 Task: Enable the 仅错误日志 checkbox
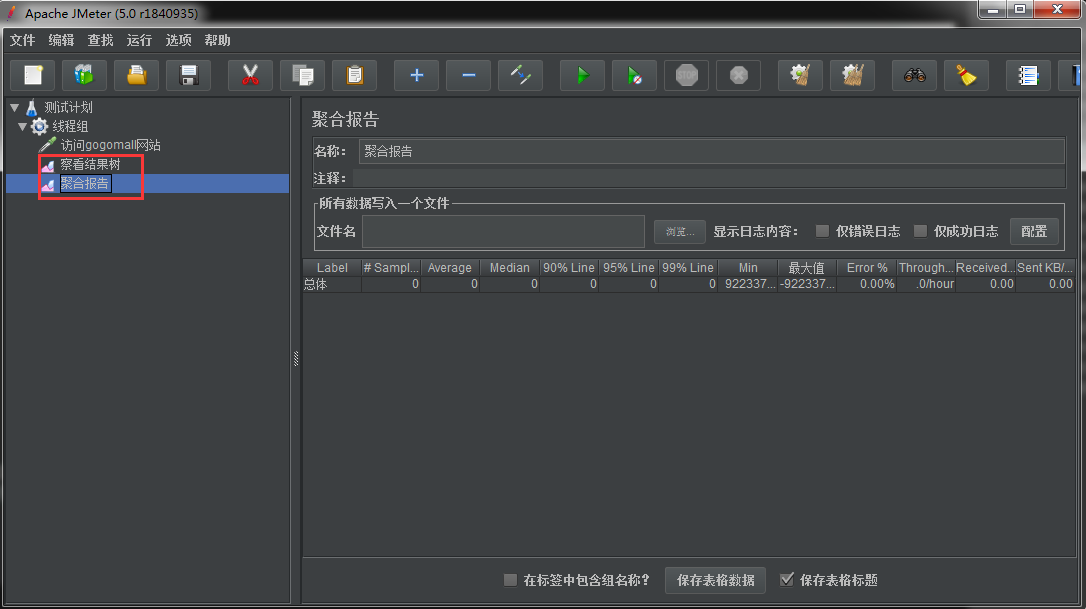822,231
